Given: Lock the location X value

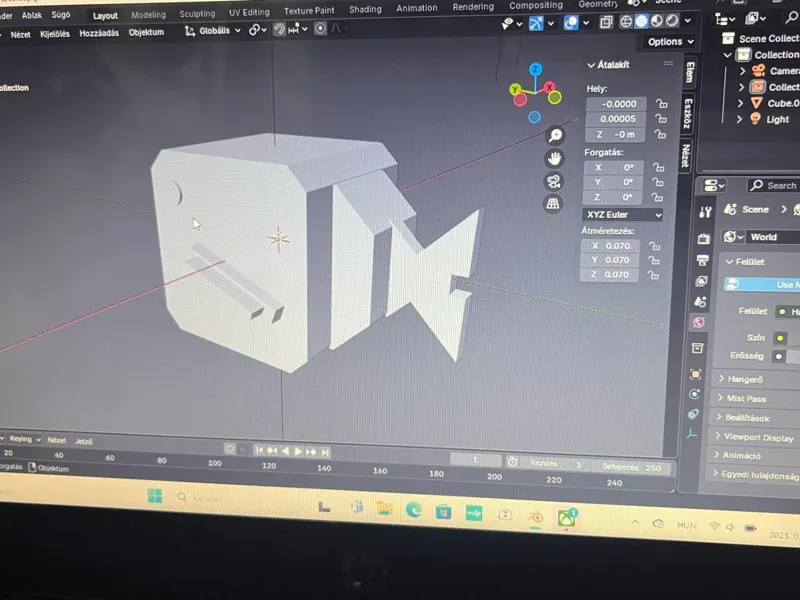Looking at the screenshot, I should [662, 104].
